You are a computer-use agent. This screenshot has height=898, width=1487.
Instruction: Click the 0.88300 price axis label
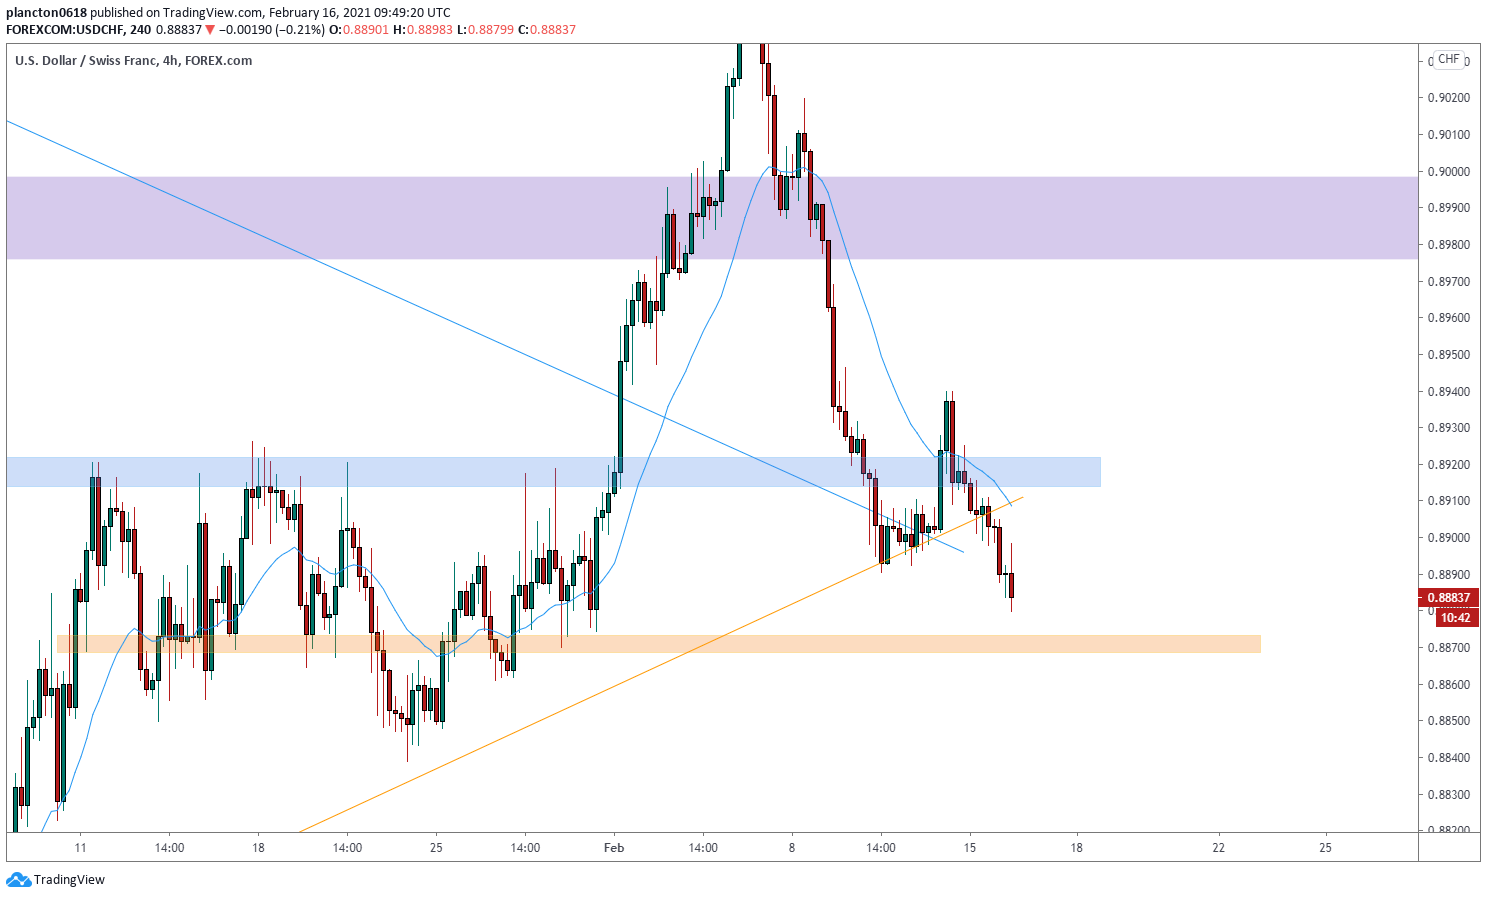[x=1449, y=795]
